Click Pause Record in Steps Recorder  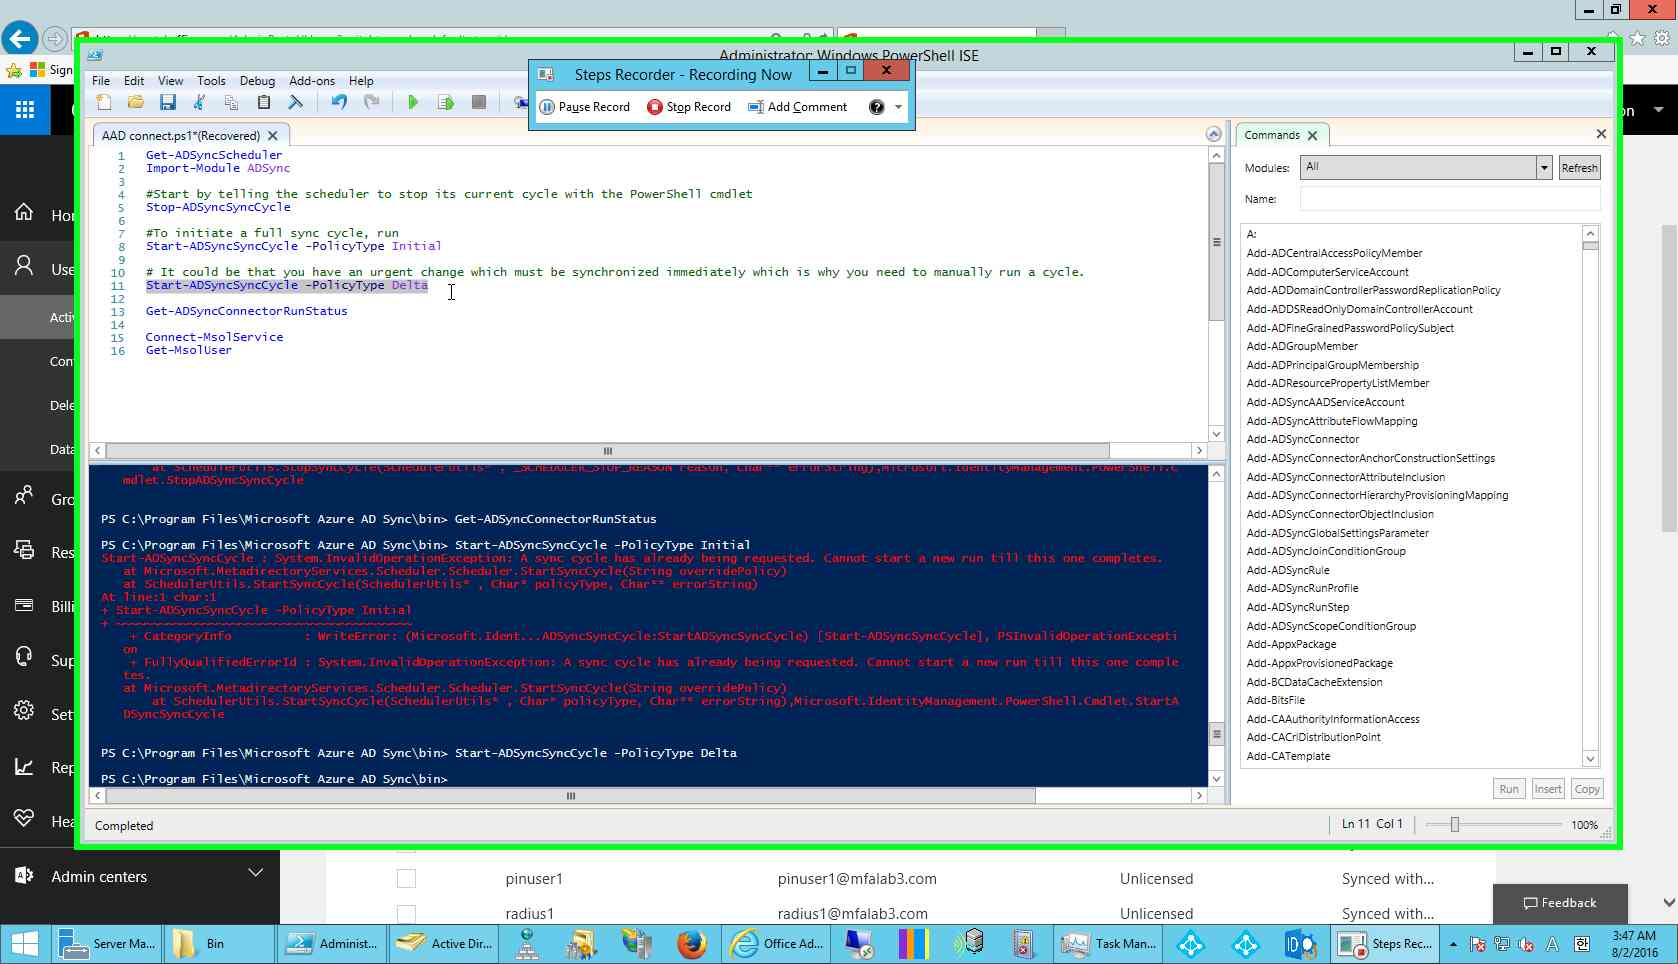[x=585, y=107]
